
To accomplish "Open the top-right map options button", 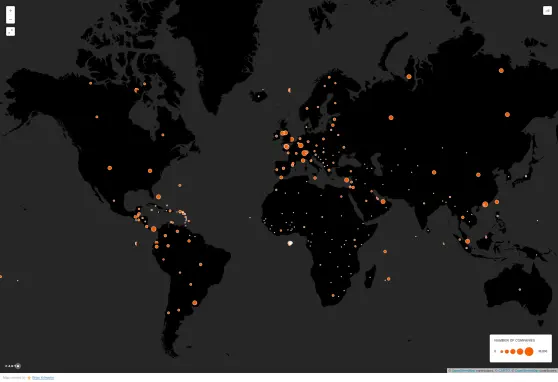I will 547,11.
